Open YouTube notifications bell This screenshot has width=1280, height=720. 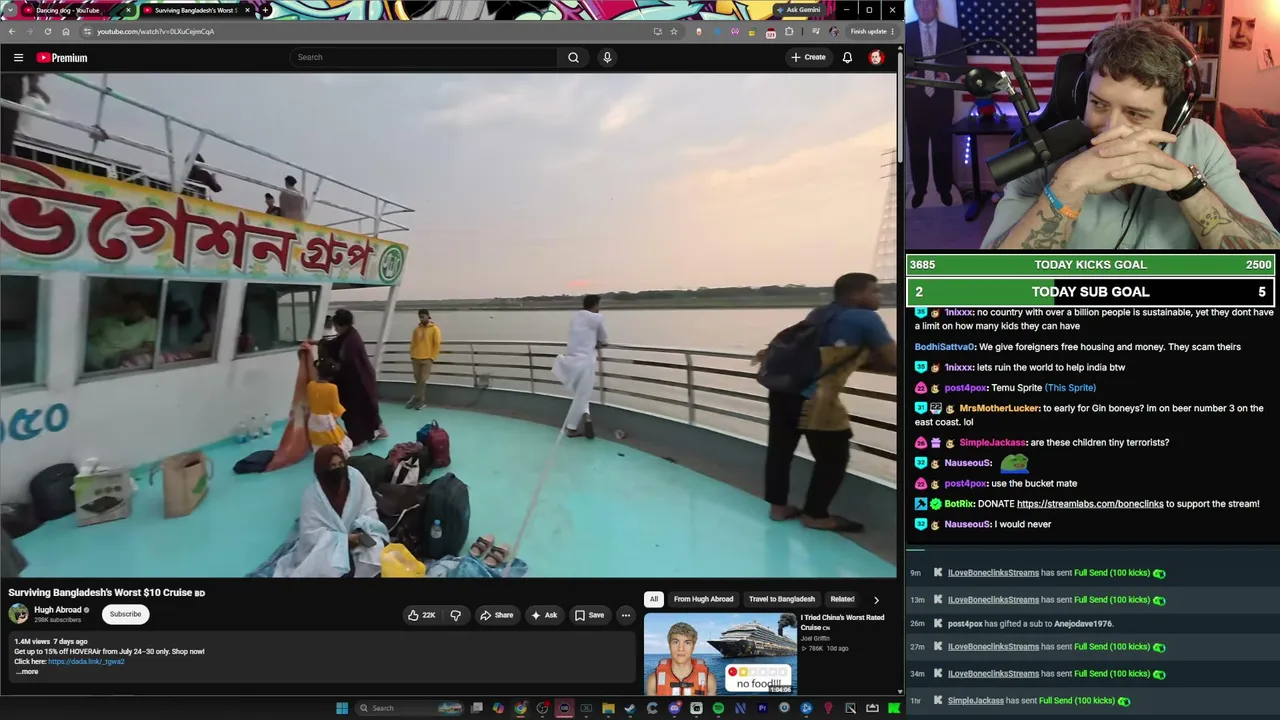847,57
